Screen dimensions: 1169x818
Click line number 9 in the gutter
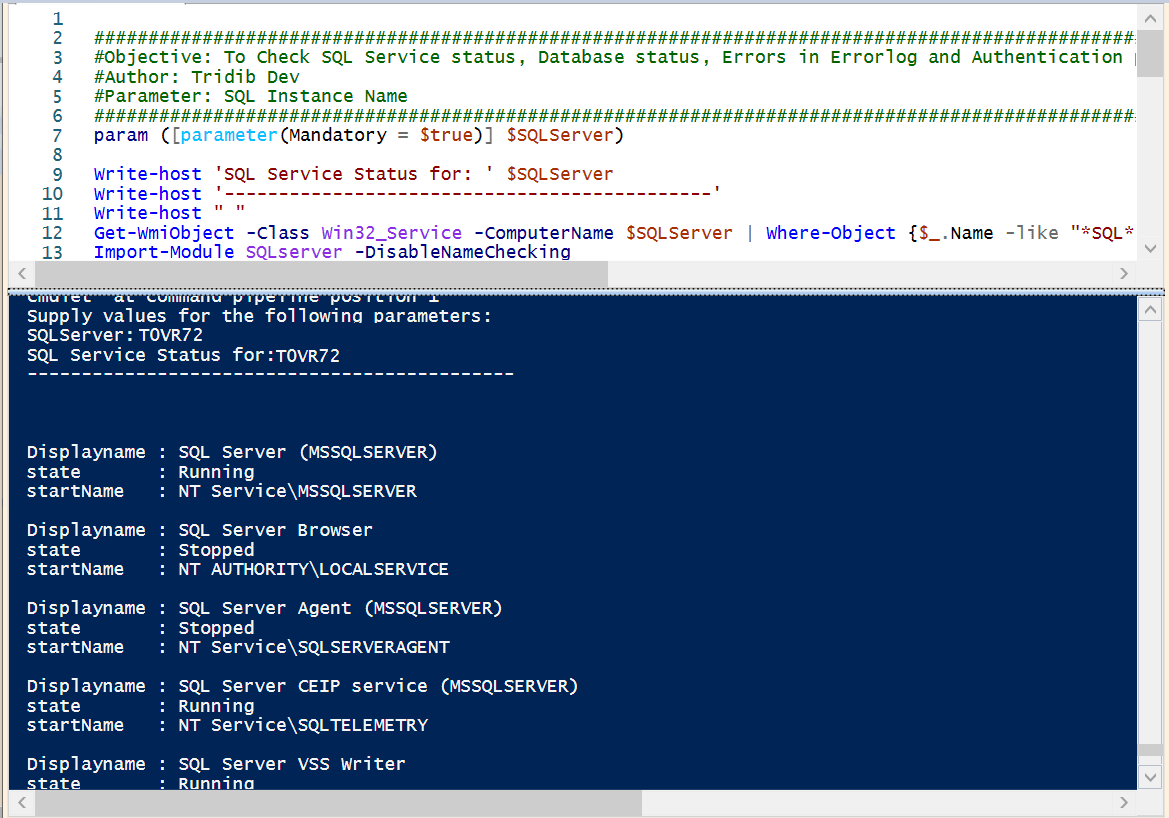(x=57, y=173)
